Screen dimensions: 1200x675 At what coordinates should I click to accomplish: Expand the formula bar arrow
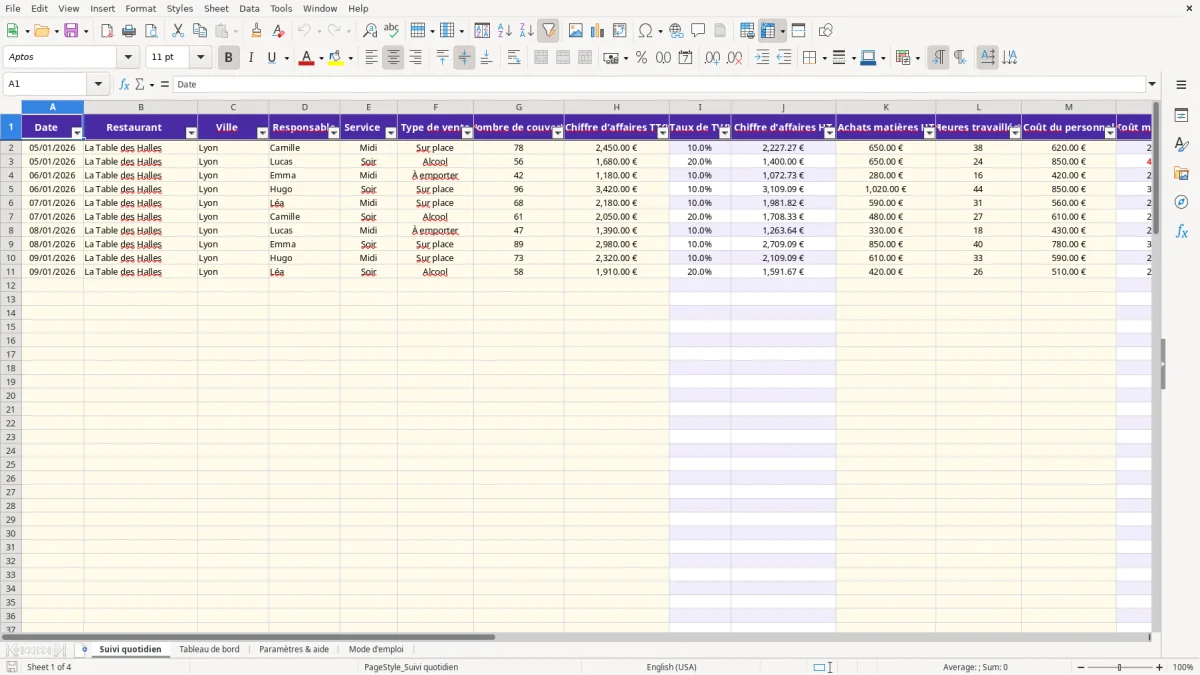(1152, 84)
